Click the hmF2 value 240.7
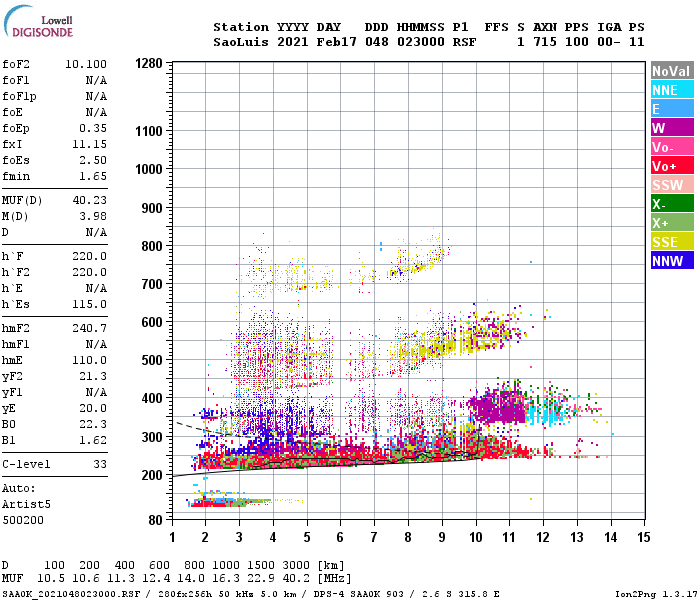Viewport: 700px width, 600px height. coord(90,329)
